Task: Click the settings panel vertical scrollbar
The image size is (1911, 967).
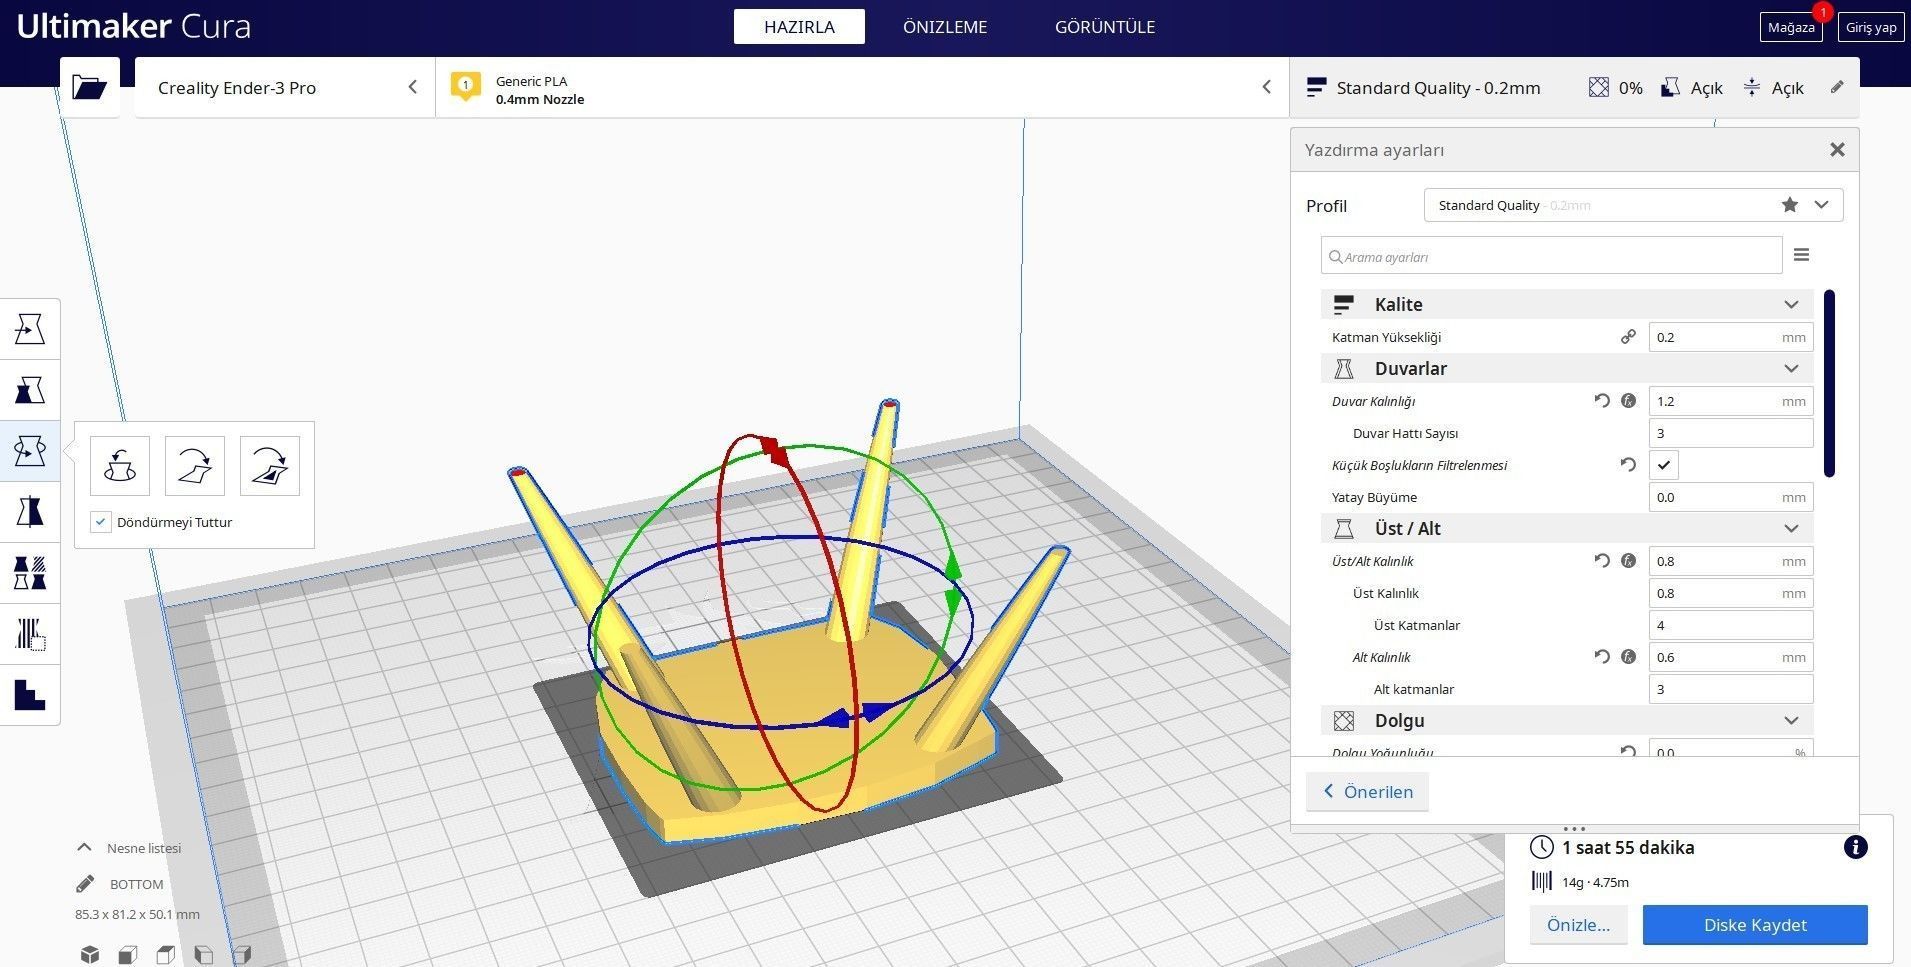Action: click(x=1829, y=383)
